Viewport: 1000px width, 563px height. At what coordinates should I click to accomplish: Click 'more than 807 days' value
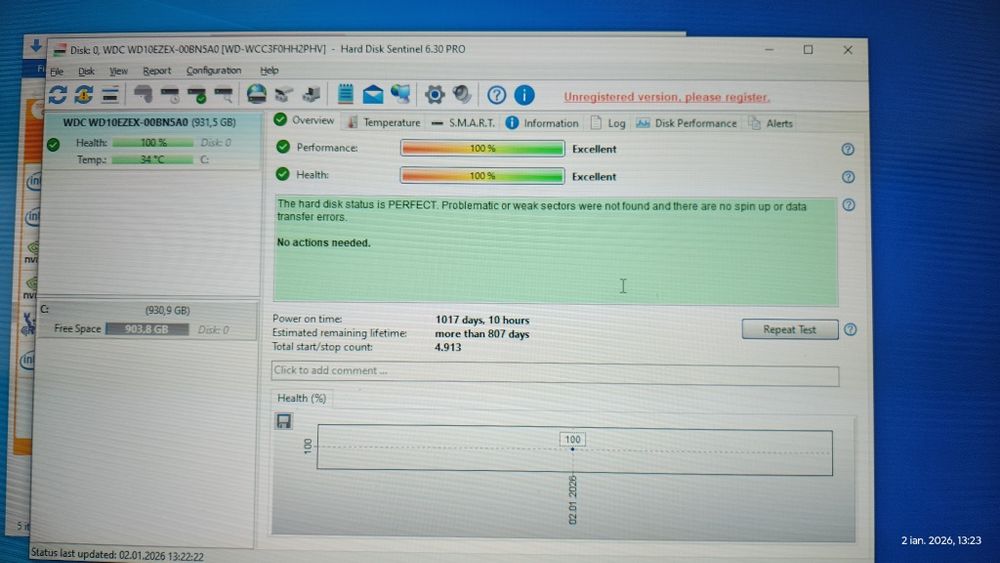click(482, 333)
